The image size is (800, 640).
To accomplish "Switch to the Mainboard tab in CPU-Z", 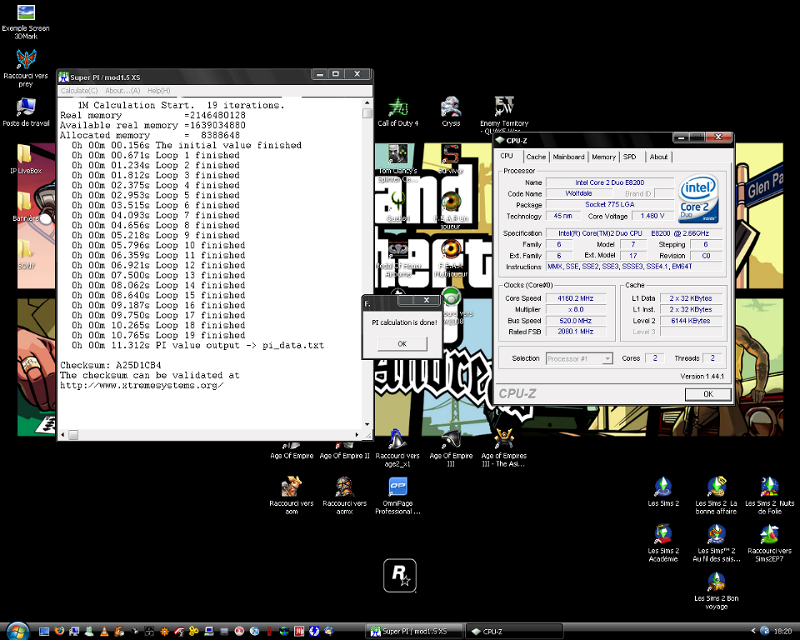I will click(568, 157).
